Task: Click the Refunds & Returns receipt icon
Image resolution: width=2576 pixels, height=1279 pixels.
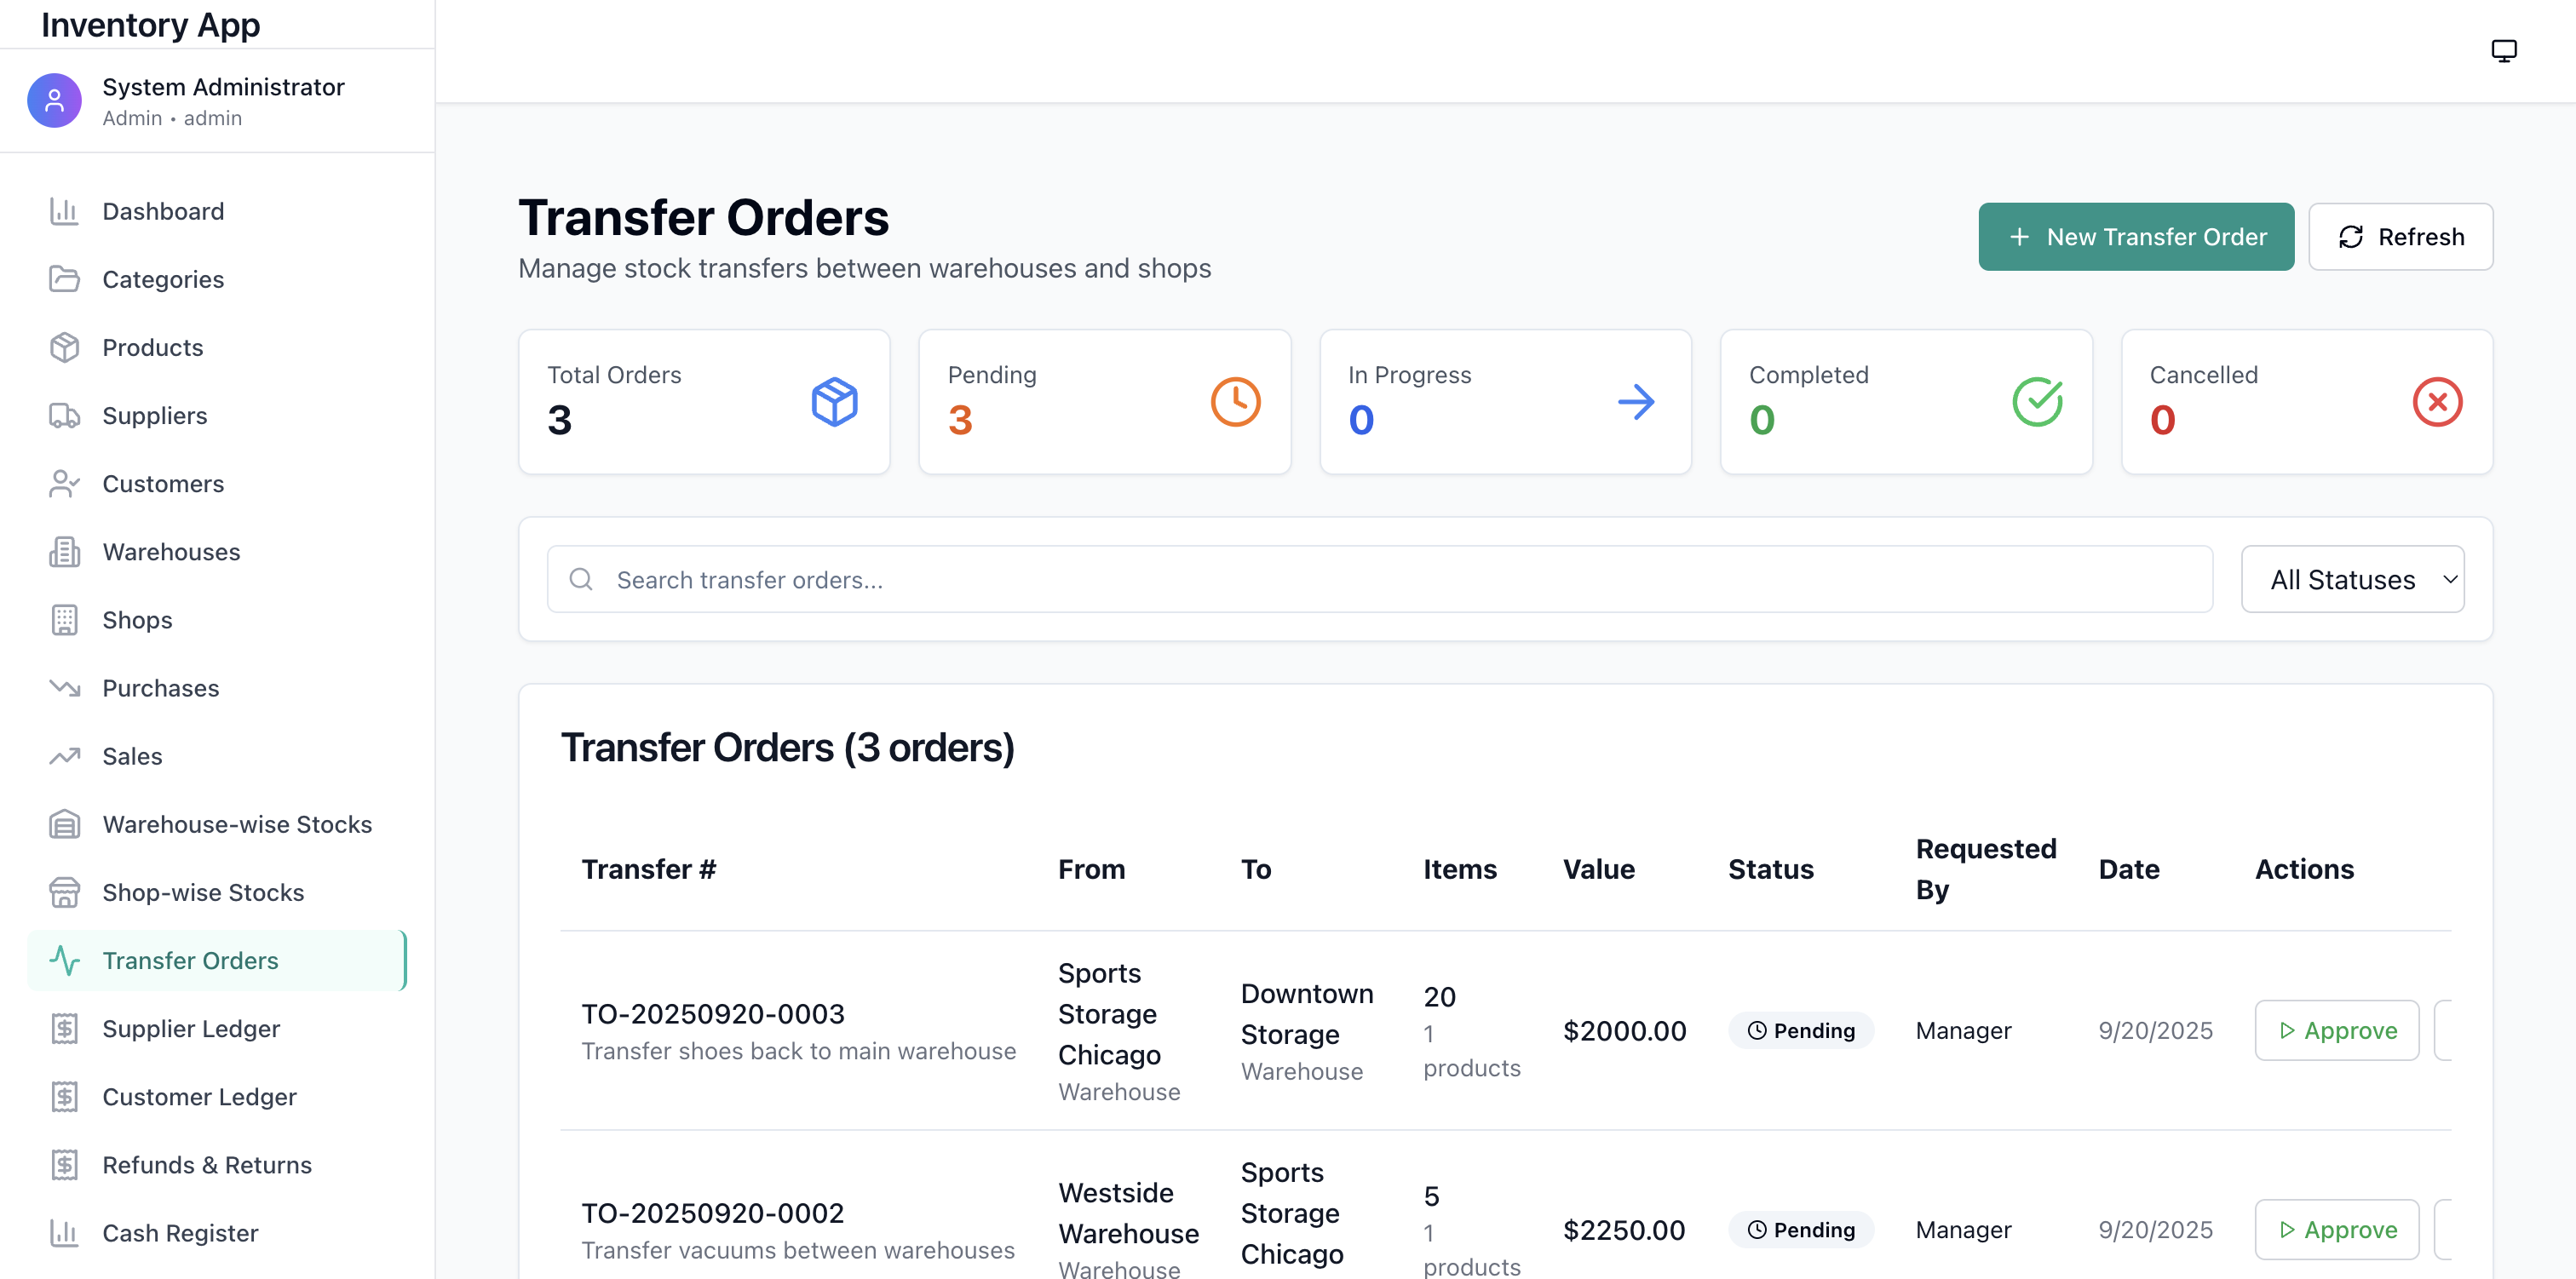Action: (x=64, y=1164)
